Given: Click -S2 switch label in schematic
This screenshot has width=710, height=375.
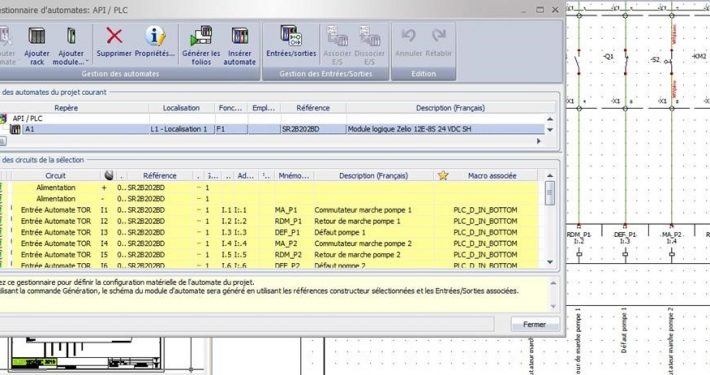Looking at the screenshot, I should 655,59.
